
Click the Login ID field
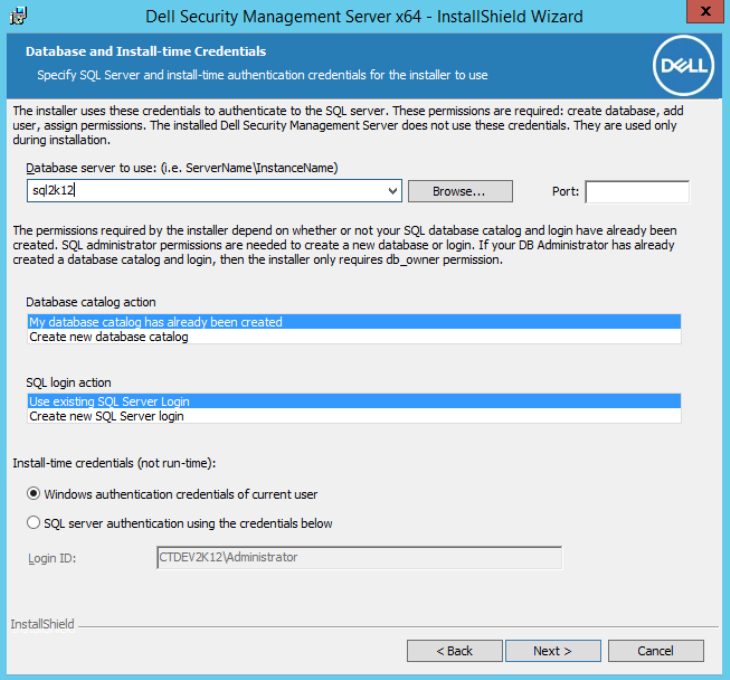pos(359,558)
